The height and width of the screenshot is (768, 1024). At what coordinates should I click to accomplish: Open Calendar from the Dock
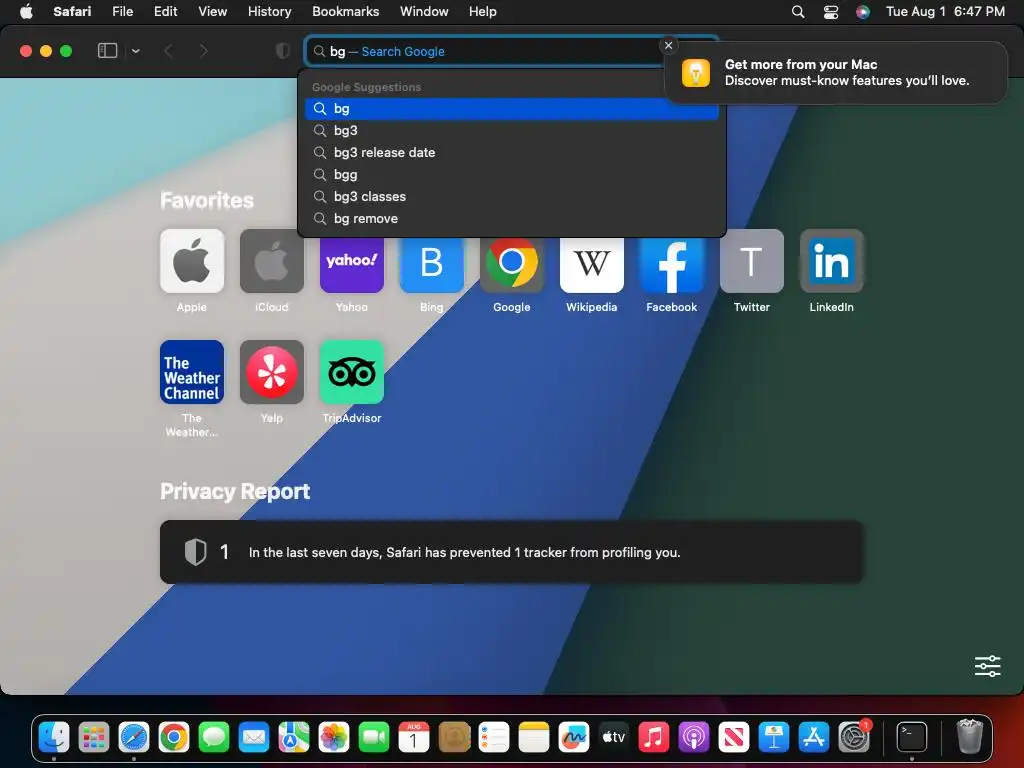point(414,737)
